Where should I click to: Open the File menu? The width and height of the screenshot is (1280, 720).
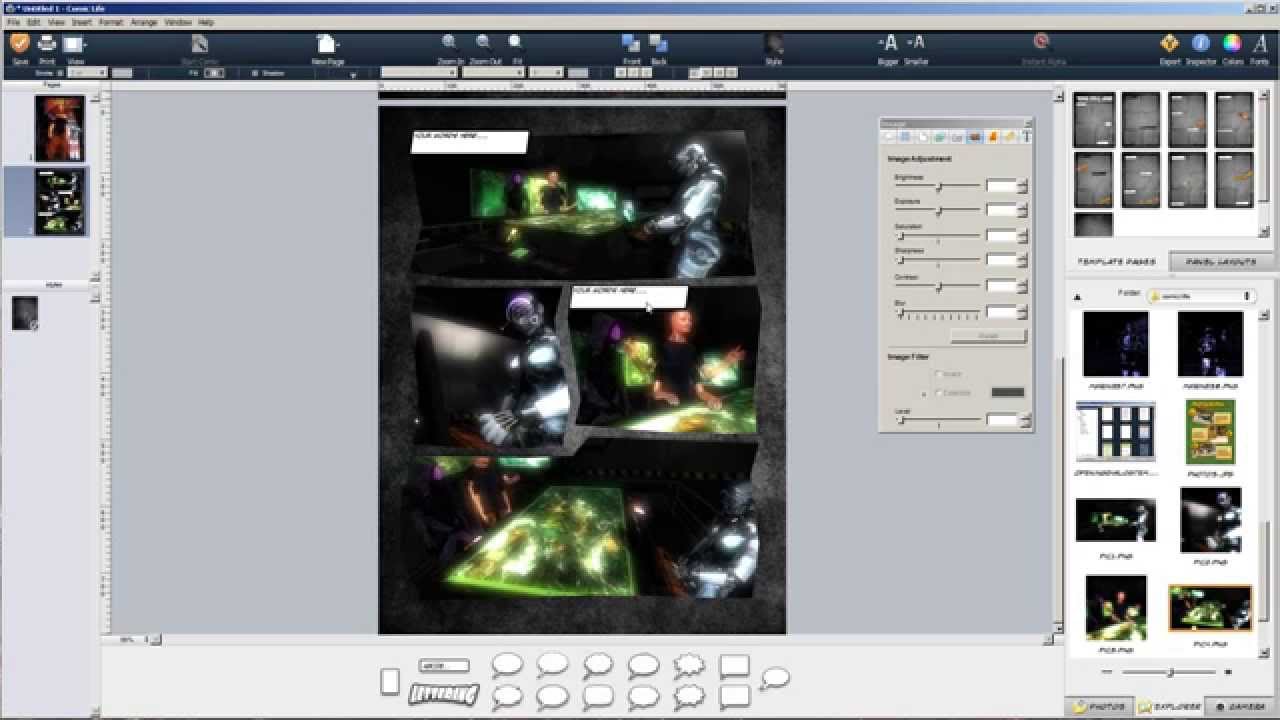[13, 22]
